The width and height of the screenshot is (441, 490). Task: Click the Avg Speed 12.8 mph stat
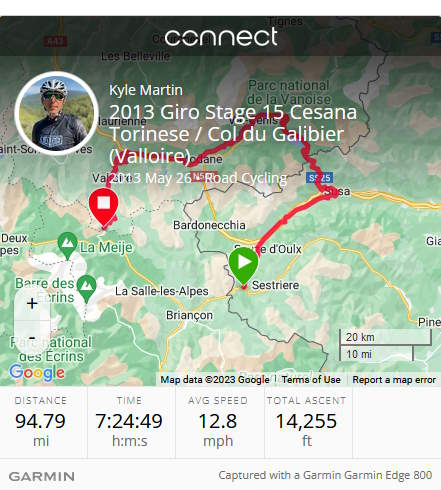[x=218, y=422]
